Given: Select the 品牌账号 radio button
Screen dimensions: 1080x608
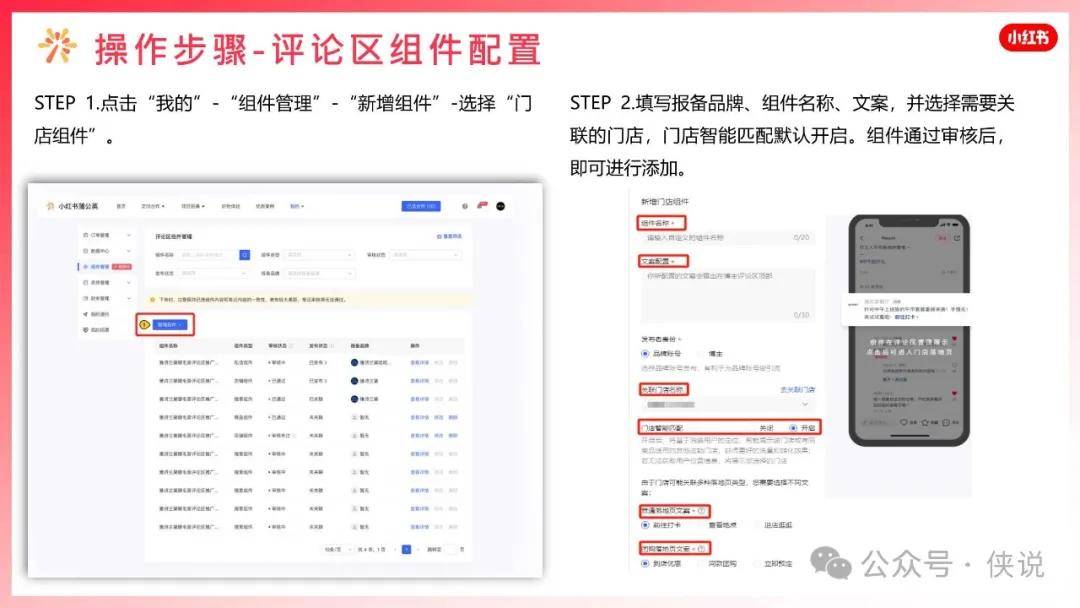Looking at the screenshot, I should tap(645, 353).
